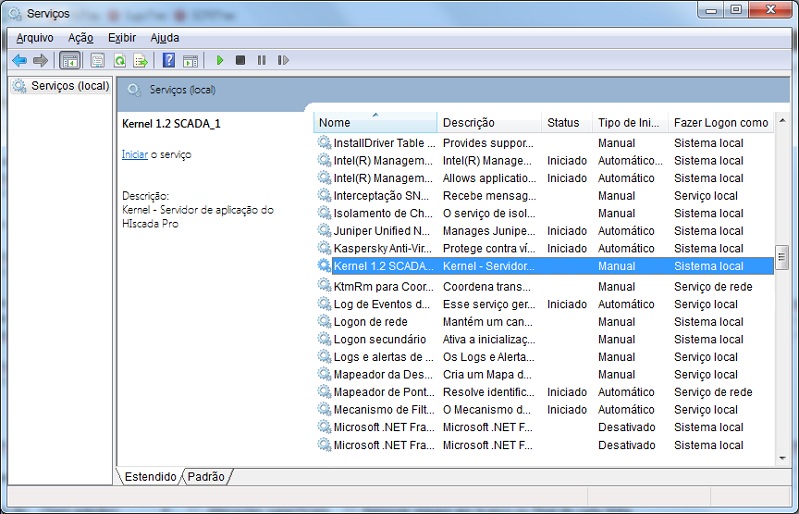Open the Ação menu

coord(81,38)
